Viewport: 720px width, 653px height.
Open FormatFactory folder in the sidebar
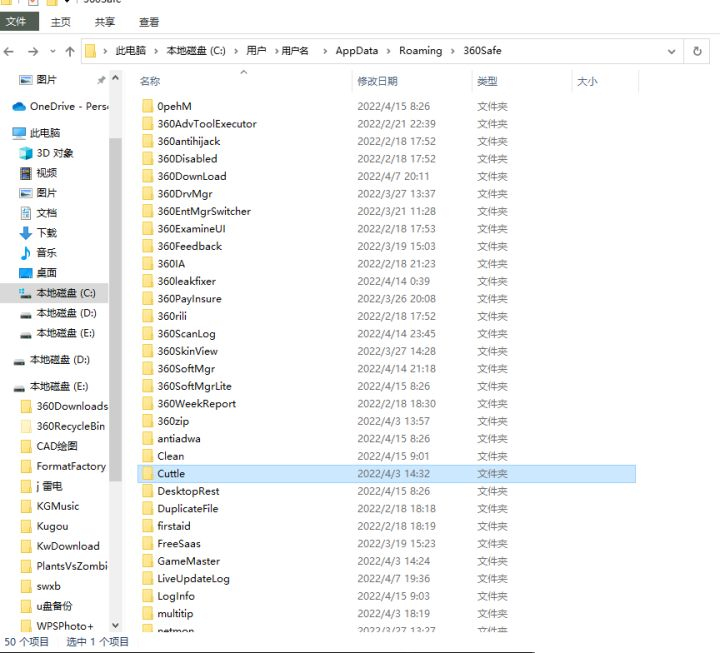(63, 466)
